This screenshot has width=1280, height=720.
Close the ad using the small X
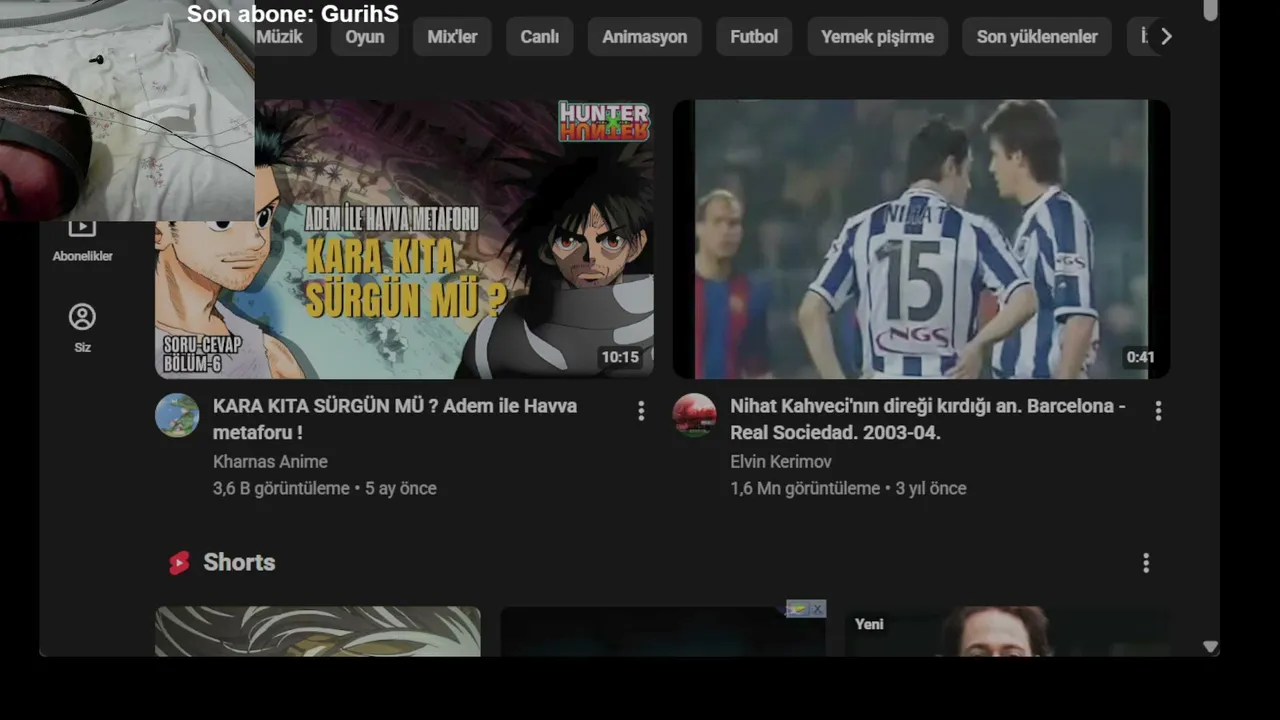[817, 609]
